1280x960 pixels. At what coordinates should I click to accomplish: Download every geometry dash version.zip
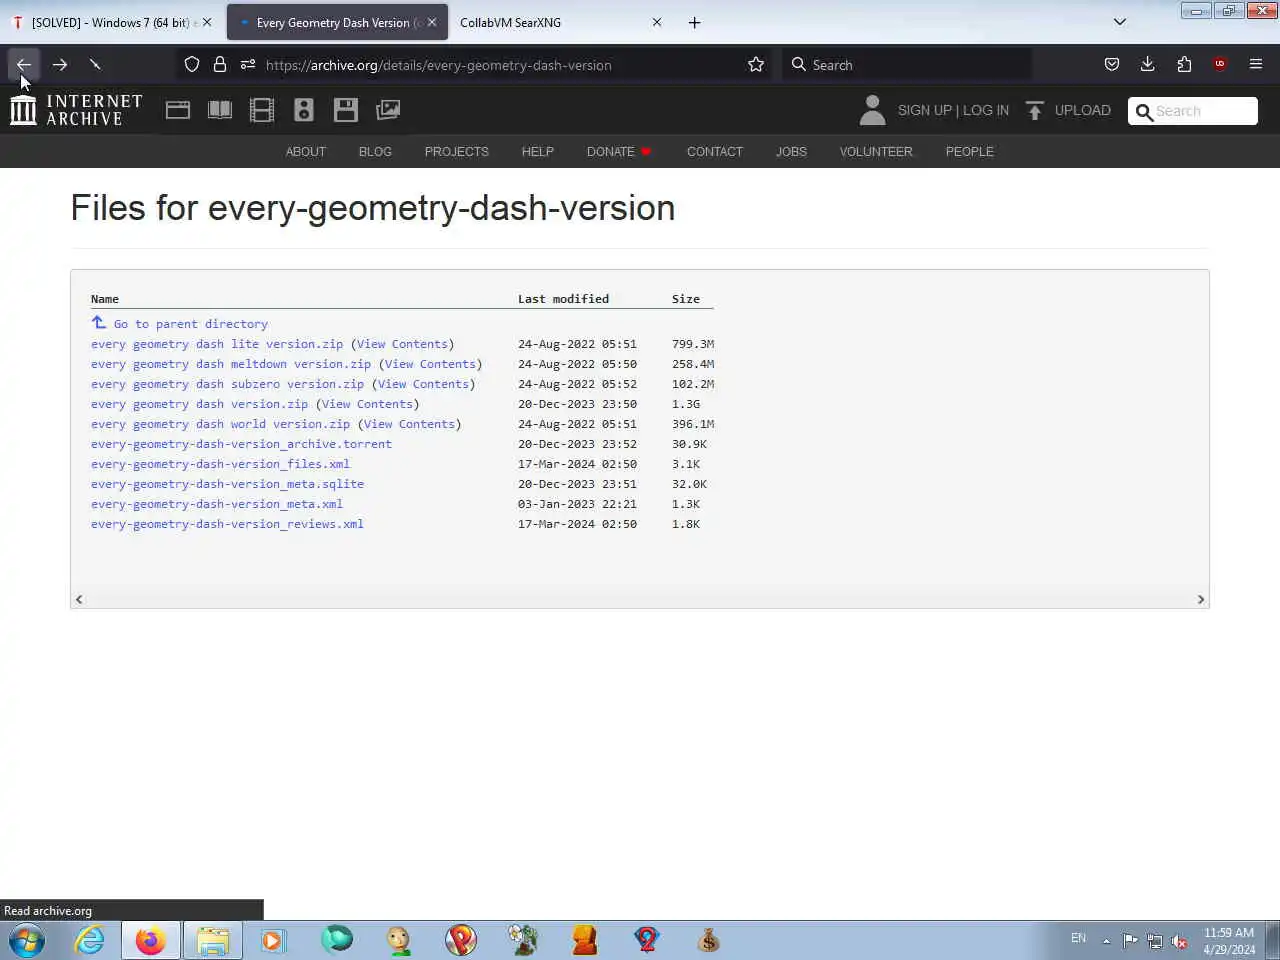click(199, 404)
